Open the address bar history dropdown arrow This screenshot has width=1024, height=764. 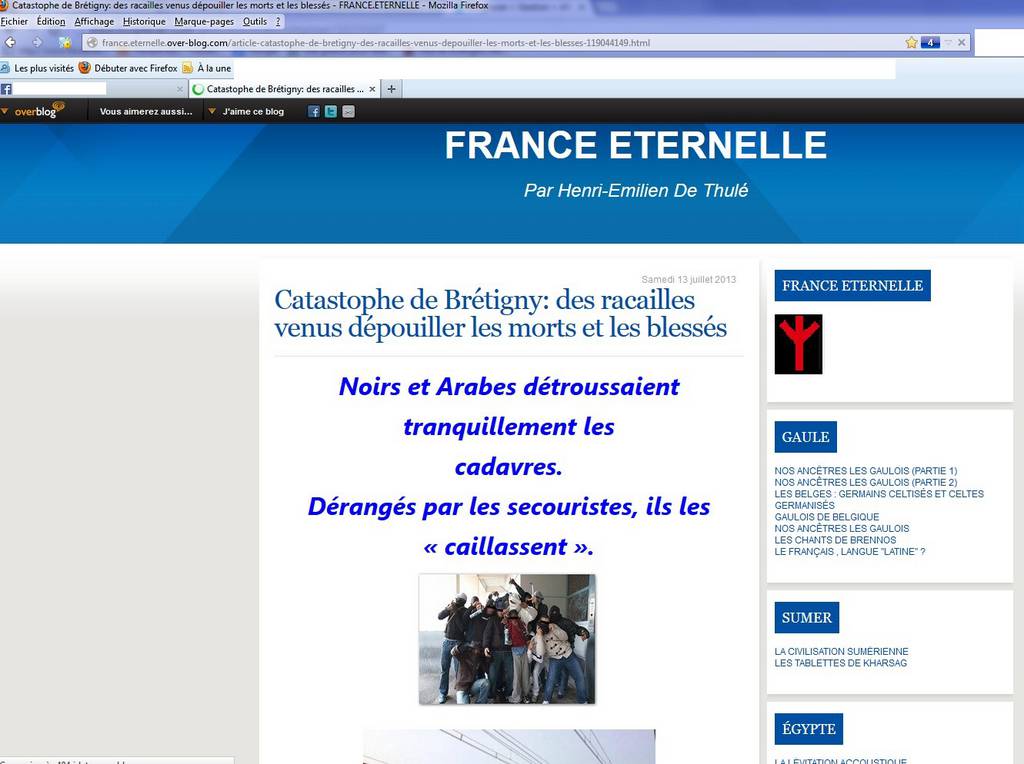point(948,42)
